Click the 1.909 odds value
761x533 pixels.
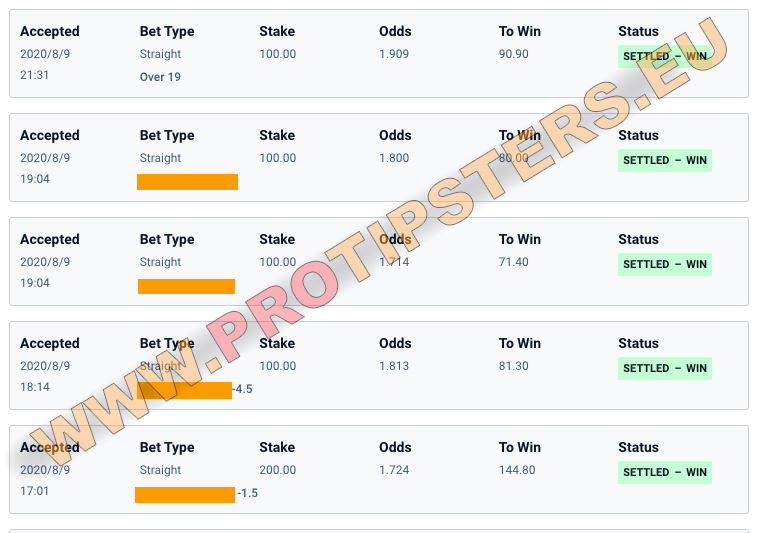[x=394, y=54]
